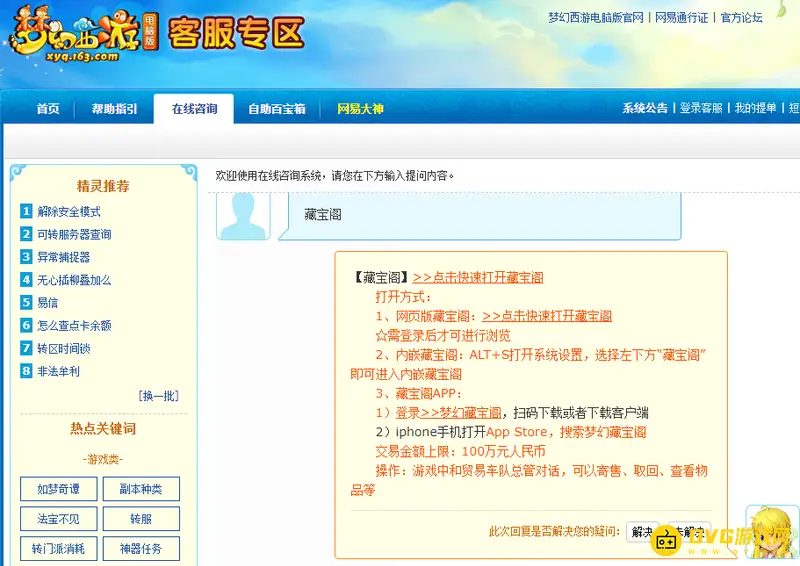
Task: Open the 帮助指引 navigation tab
Action: coord(115,108)
